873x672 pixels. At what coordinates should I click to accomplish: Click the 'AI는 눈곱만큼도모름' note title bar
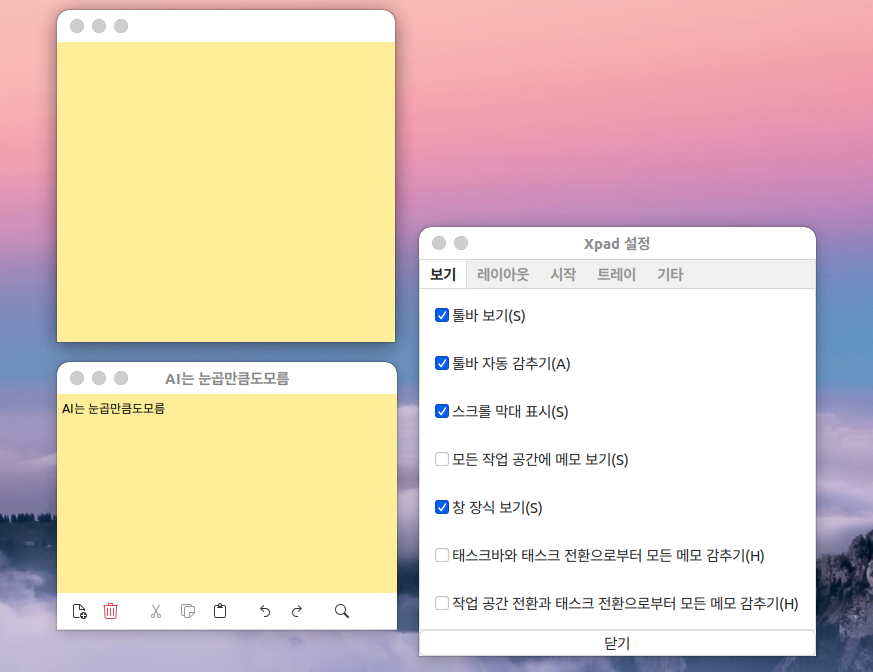click(x=227, y=379)
